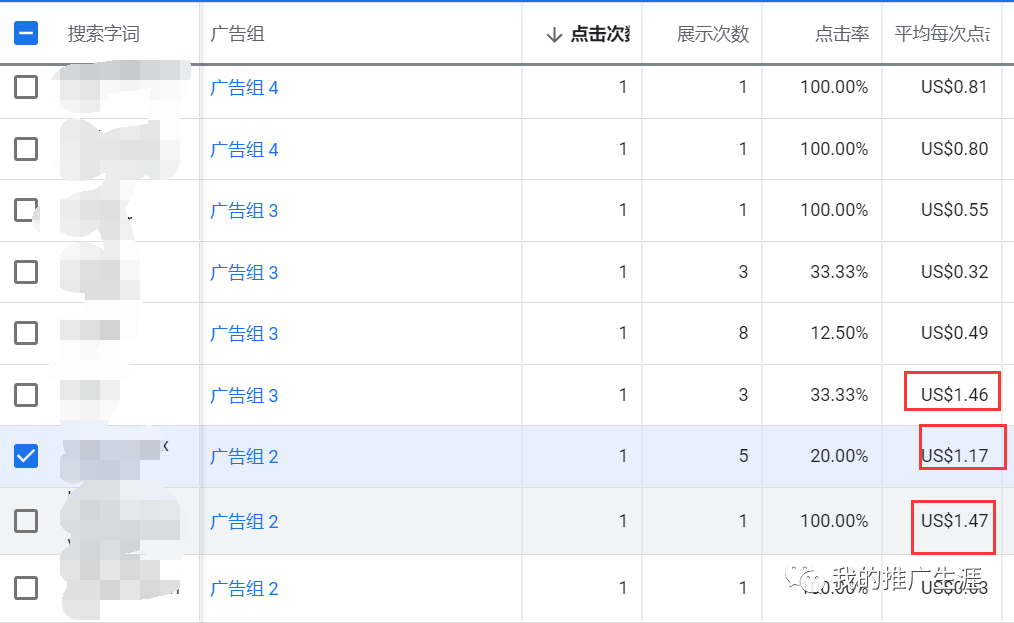Select the red-boxed US$1.46 cost cell
The height and width of the screenshot is (623, 1014).
(x=952, y=391)
